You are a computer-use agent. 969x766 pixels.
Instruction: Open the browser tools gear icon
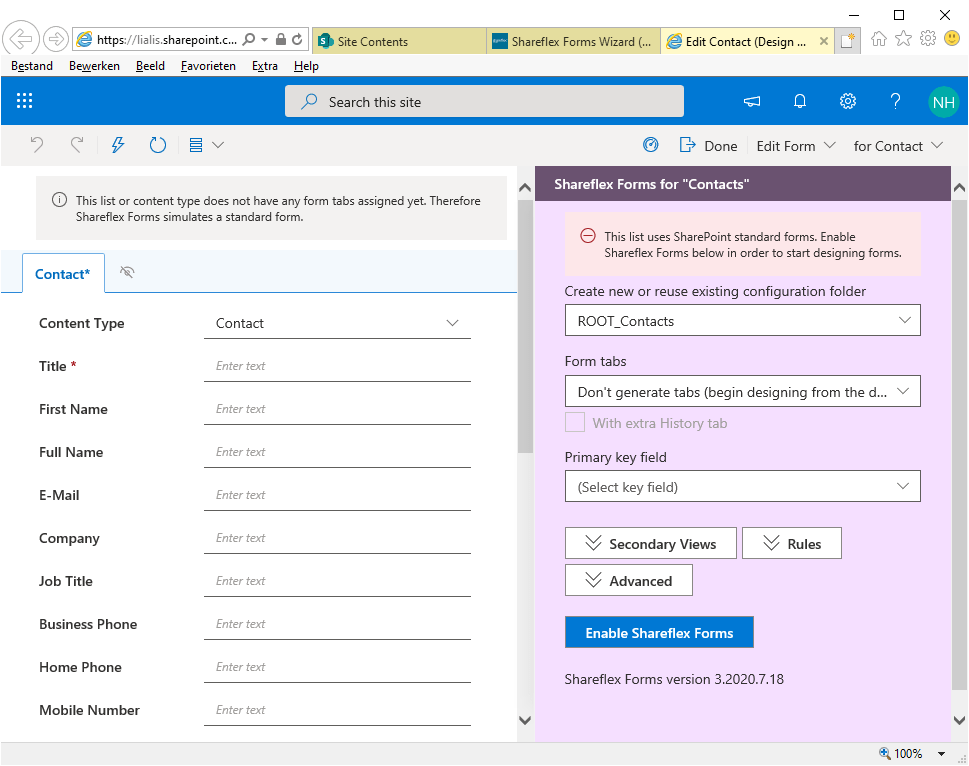click(928, 38)
